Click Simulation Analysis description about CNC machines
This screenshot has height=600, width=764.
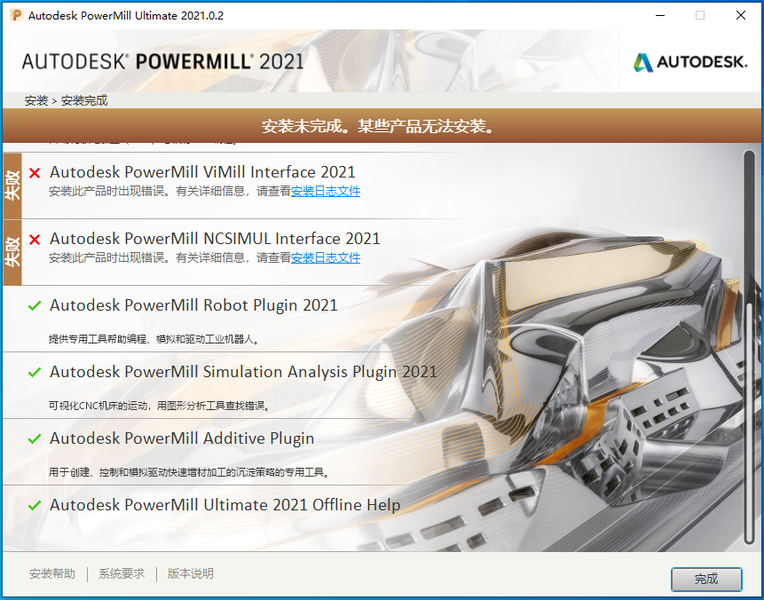pyautogui.click(x=159, y=406)
